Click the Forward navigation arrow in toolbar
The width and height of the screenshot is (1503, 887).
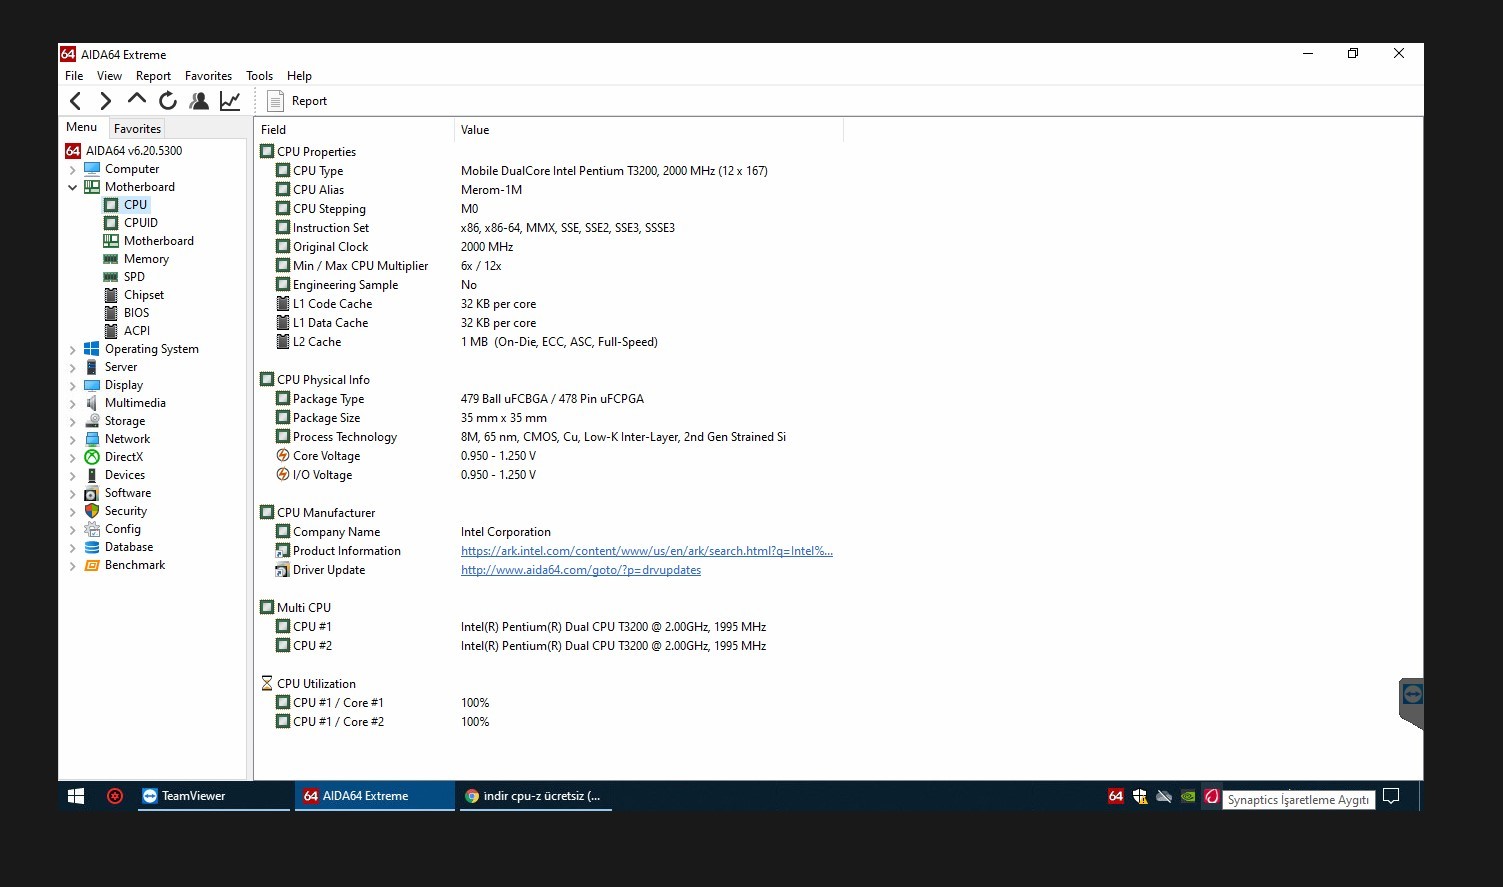106,101
